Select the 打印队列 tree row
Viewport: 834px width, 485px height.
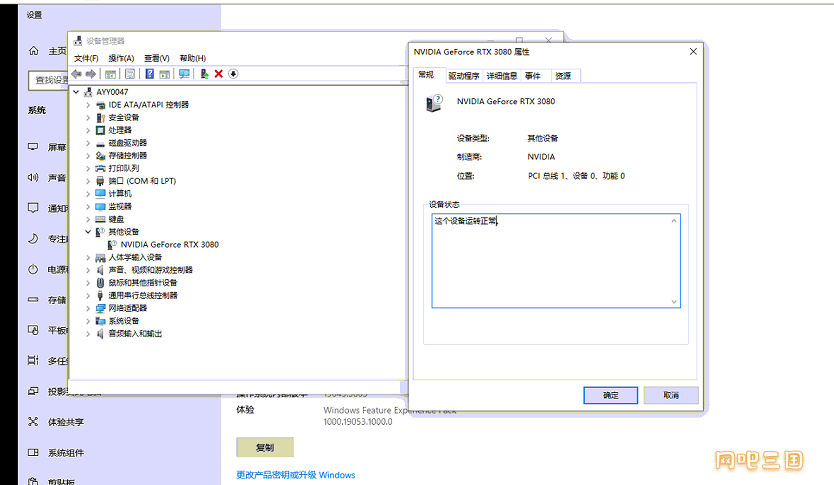pos(123,168)
